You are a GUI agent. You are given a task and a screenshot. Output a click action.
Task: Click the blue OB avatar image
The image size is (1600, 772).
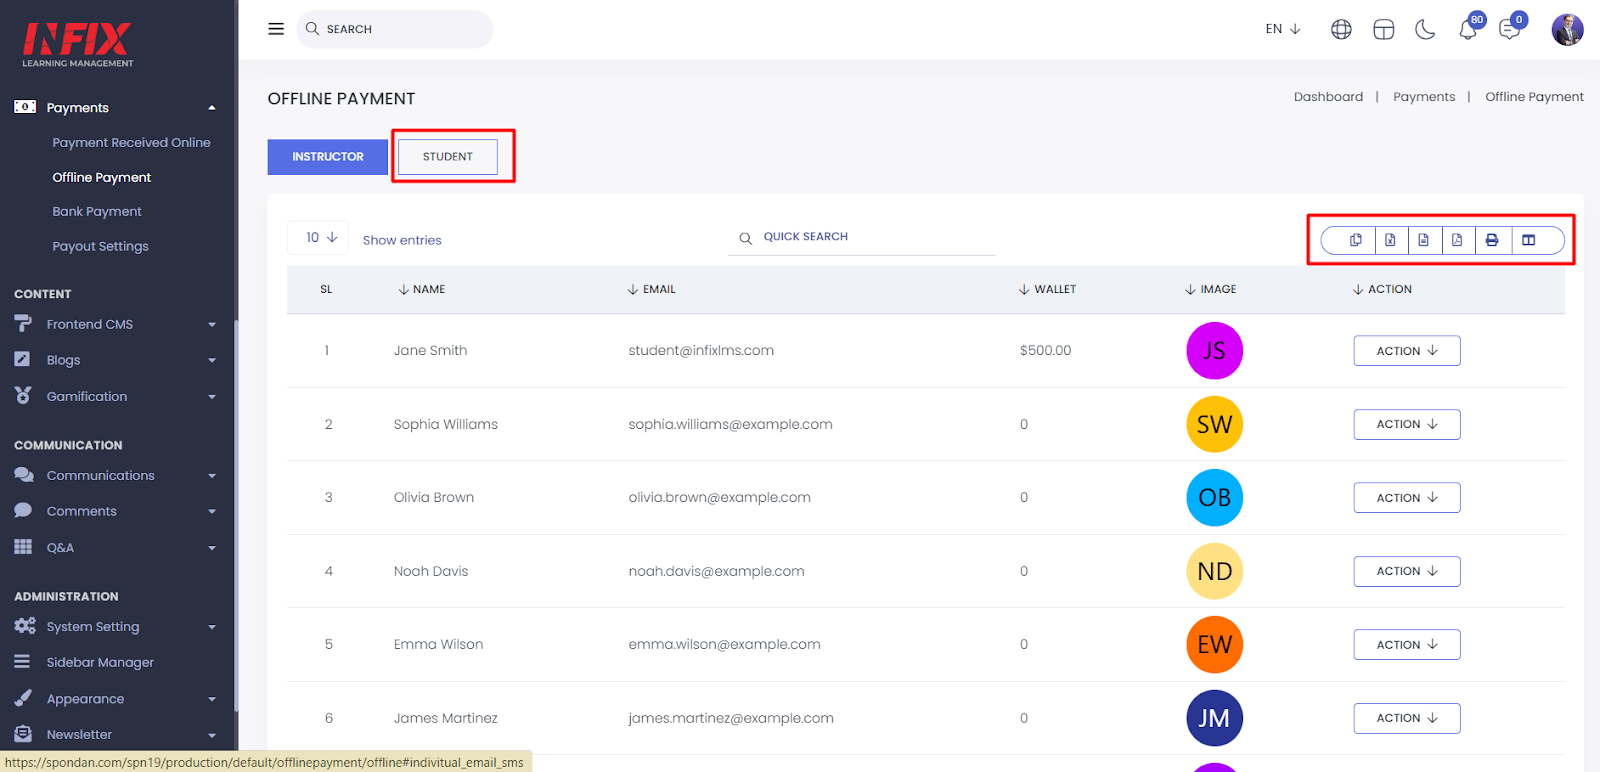pos(1214,498)
